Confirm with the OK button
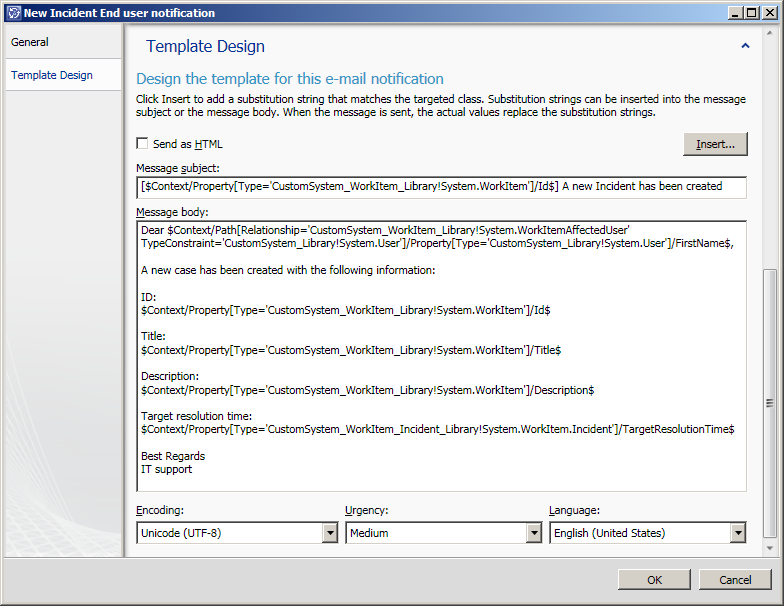 pos(654,580)
